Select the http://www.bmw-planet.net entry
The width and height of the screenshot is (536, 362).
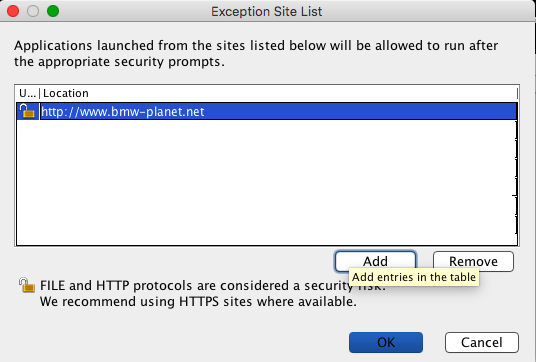(267, 111)
